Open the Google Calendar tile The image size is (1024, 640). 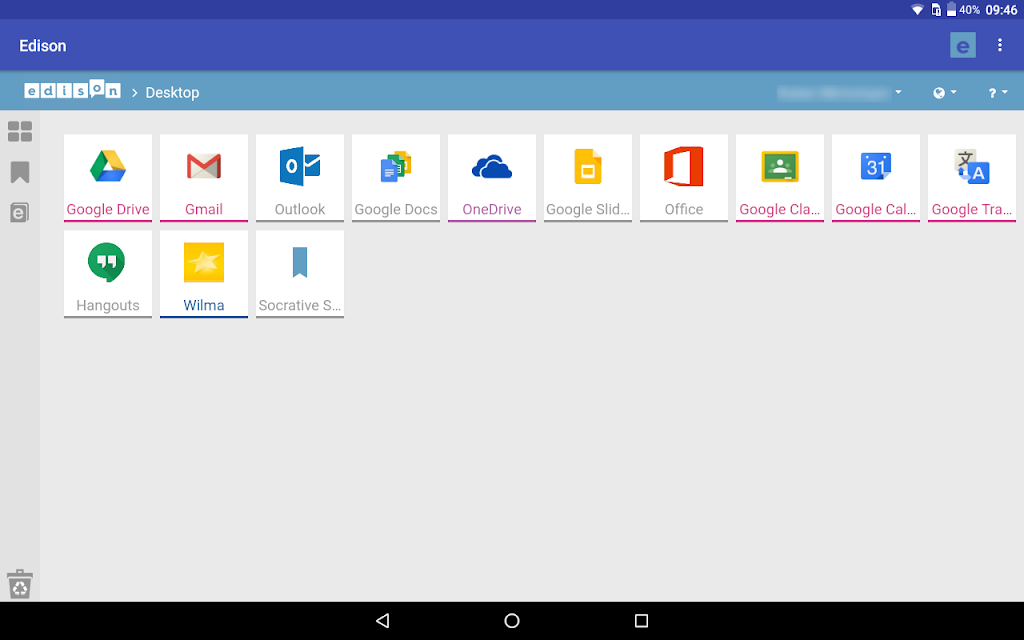(x=876, y=178)
